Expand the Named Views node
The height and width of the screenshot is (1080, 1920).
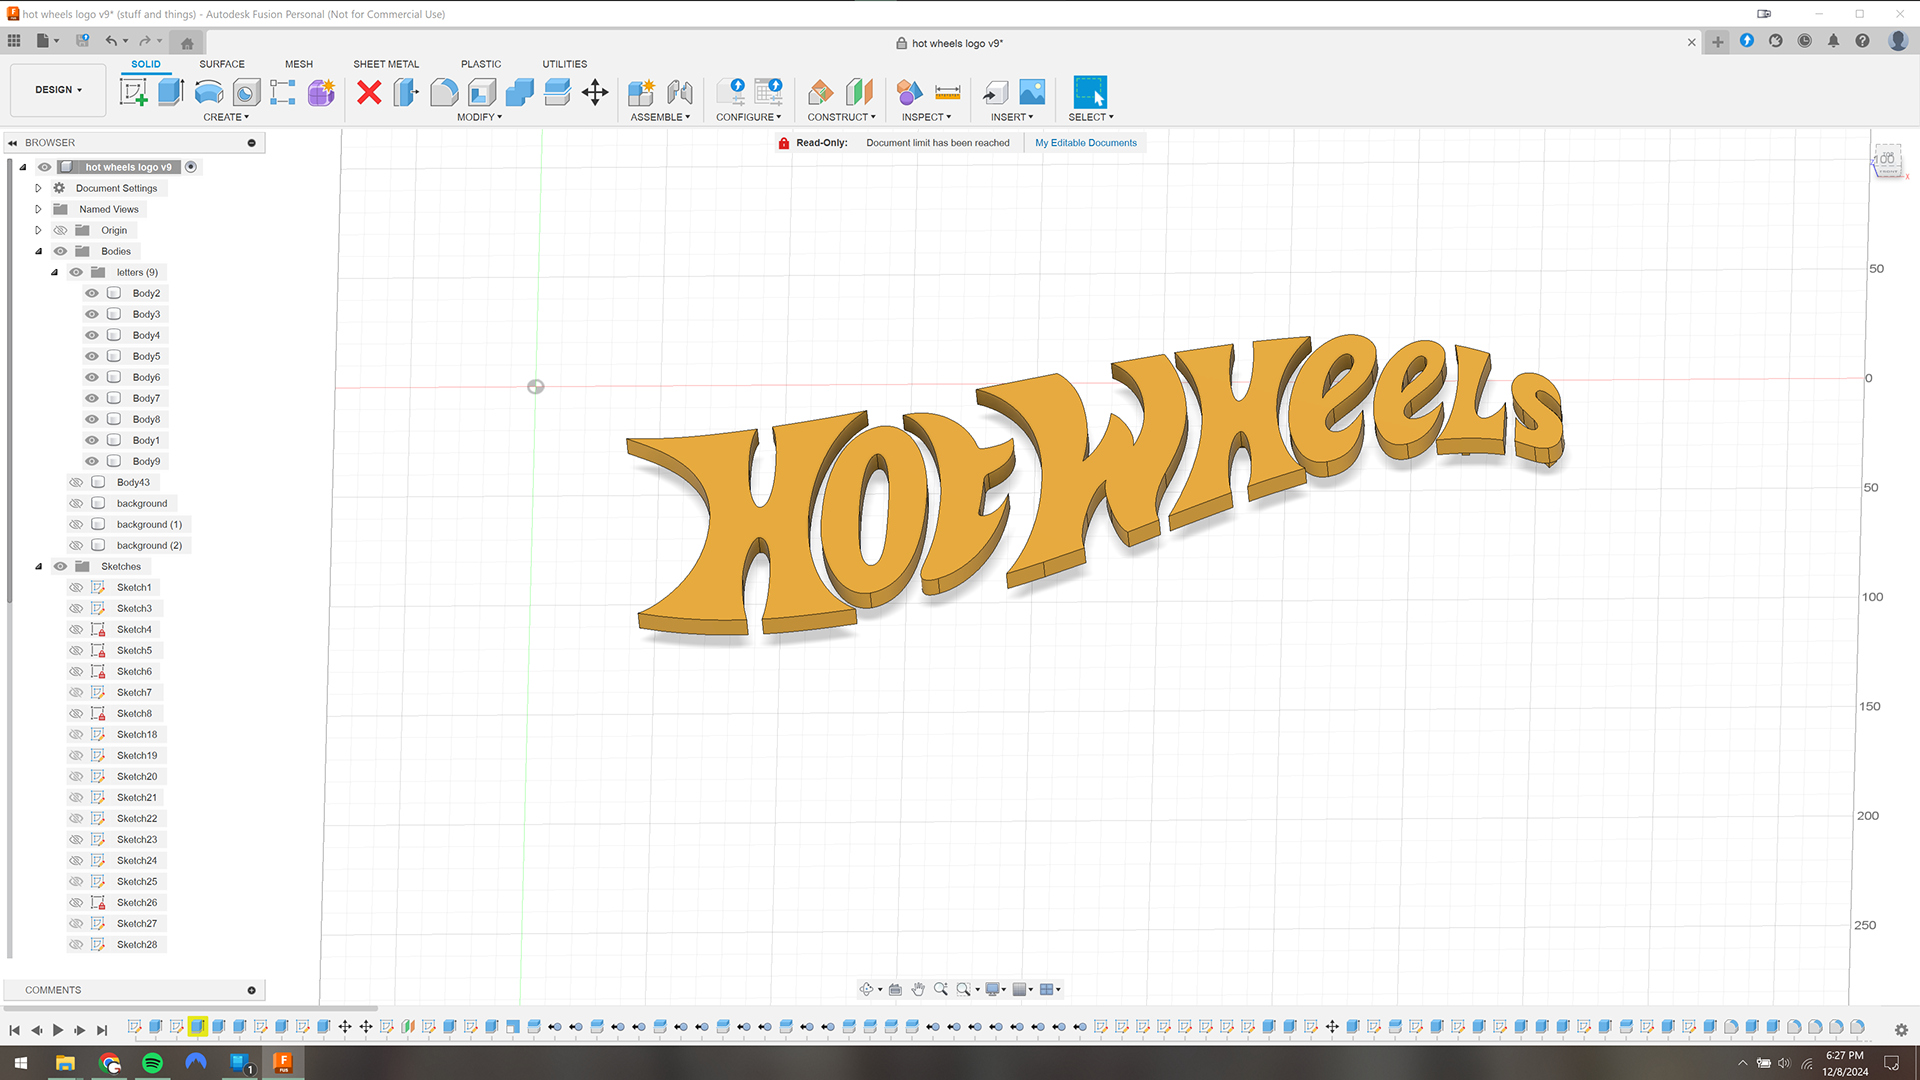point(38,209)
